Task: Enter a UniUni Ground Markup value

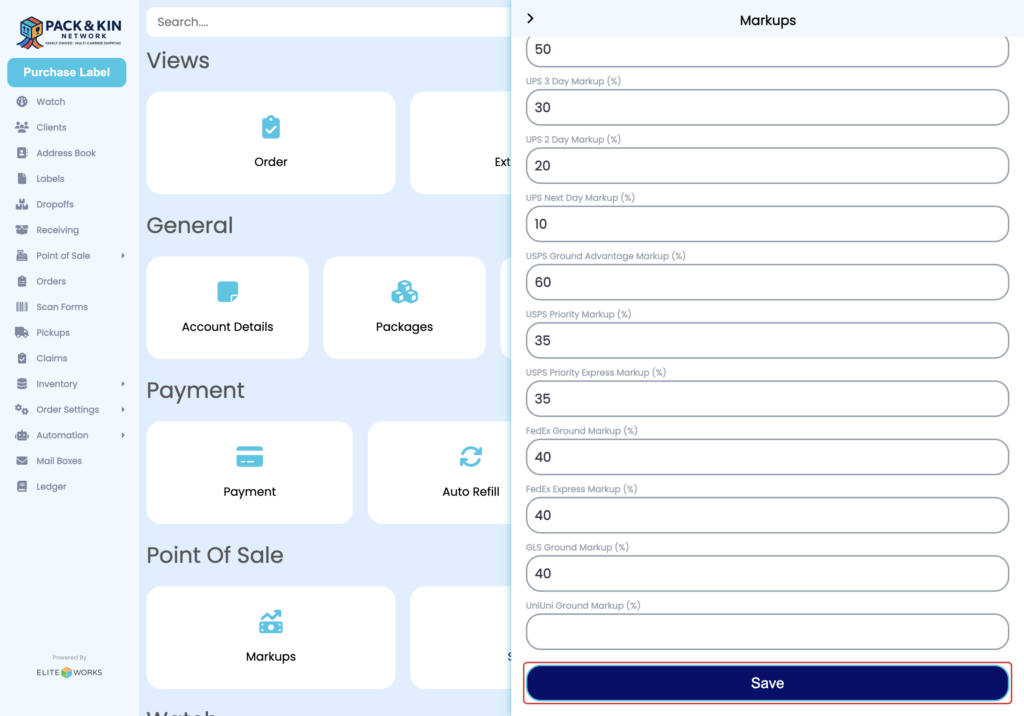Action: click(x=767, y=631)
